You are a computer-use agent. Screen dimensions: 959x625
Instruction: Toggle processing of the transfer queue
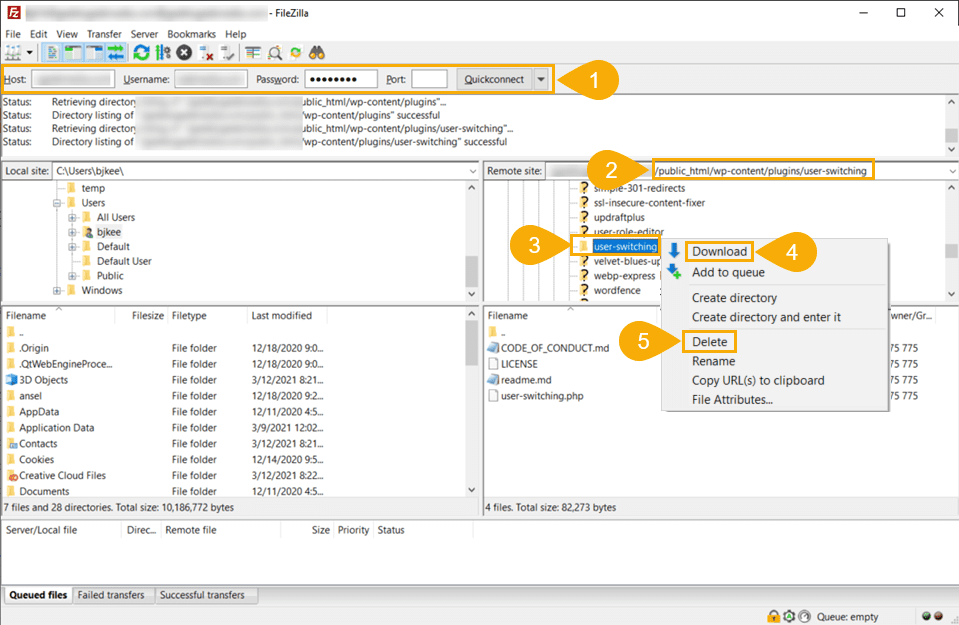pos(161,53)
